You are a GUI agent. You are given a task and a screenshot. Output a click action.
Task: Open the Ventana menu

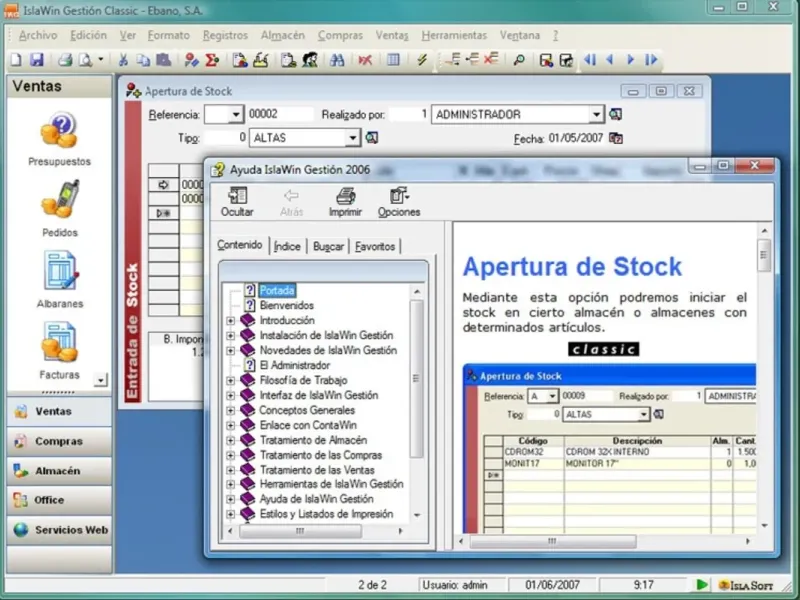pyautogui.click(x=519, y=35)
